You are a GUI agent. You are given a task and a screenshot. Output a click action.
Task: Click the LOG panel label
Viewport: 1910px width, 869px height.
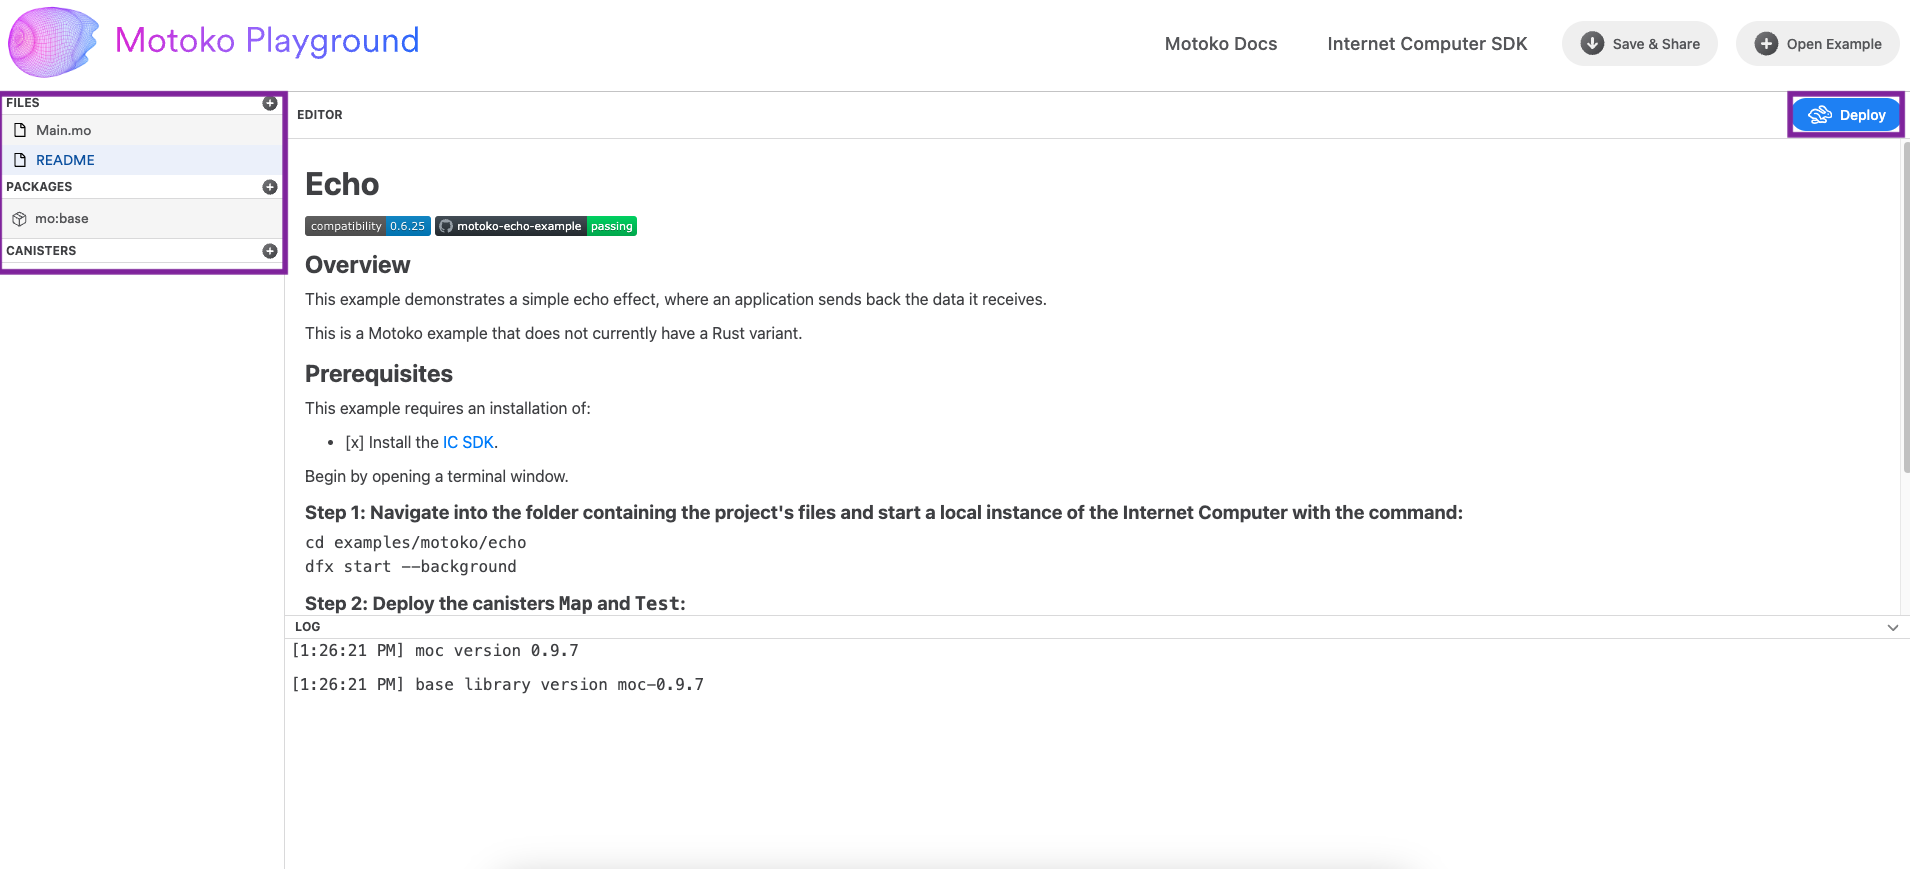tap(308, 627)
